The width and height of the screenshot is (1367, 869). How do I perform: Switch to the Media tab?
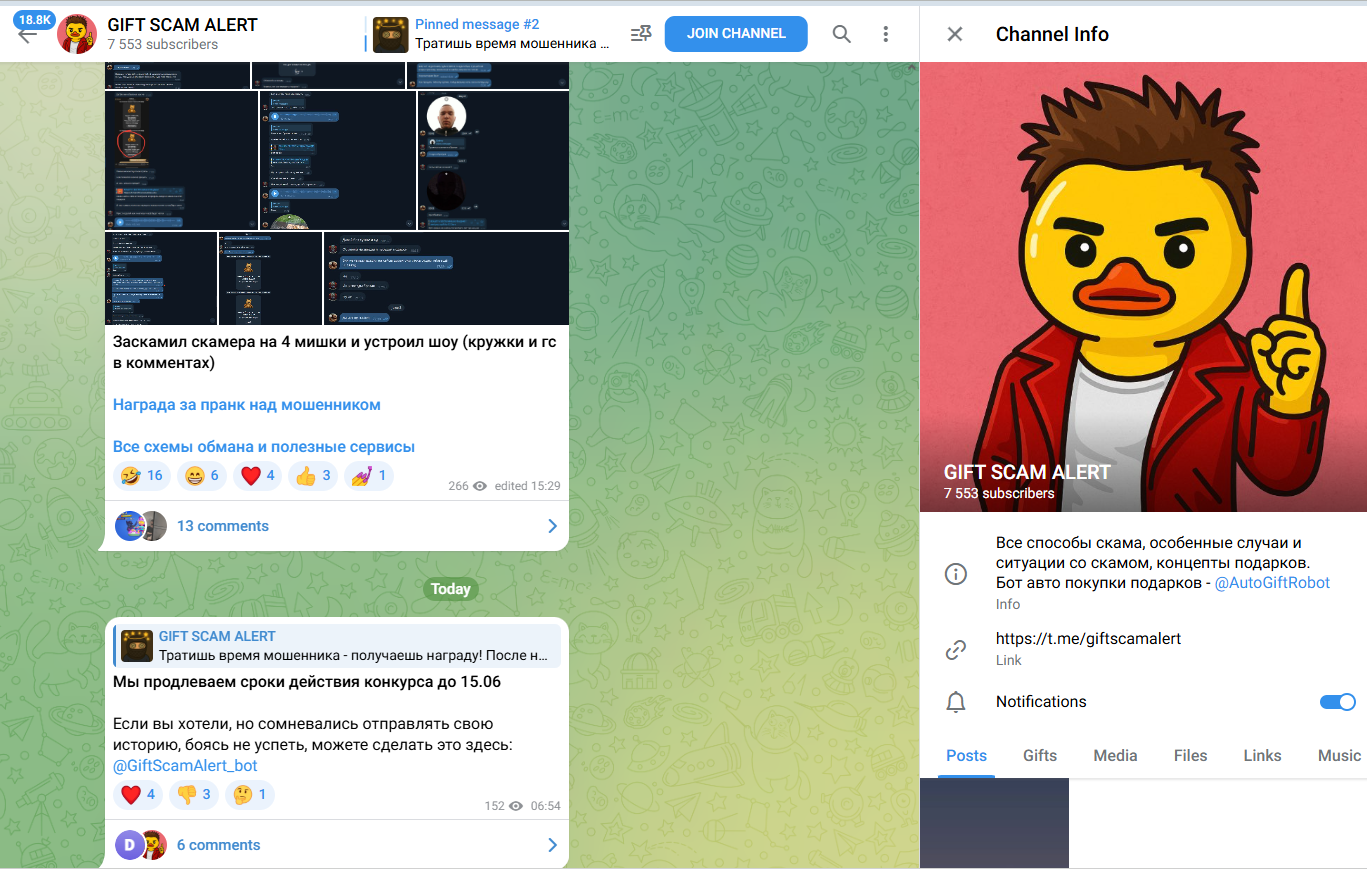pyautogui.click(x=1115, y=756)
